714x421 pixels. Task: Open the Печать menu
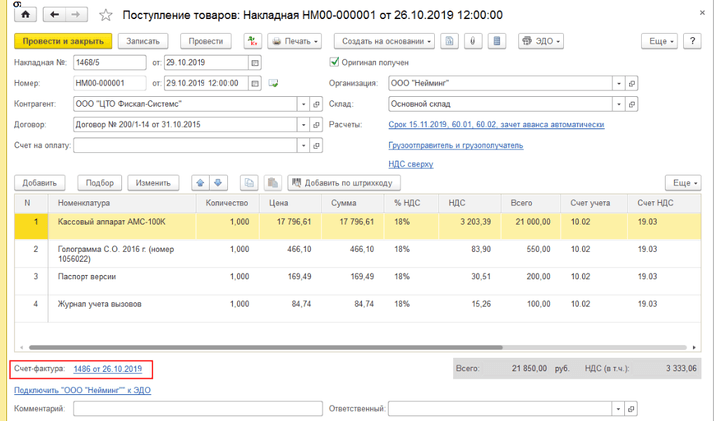[x=296, y=42]
